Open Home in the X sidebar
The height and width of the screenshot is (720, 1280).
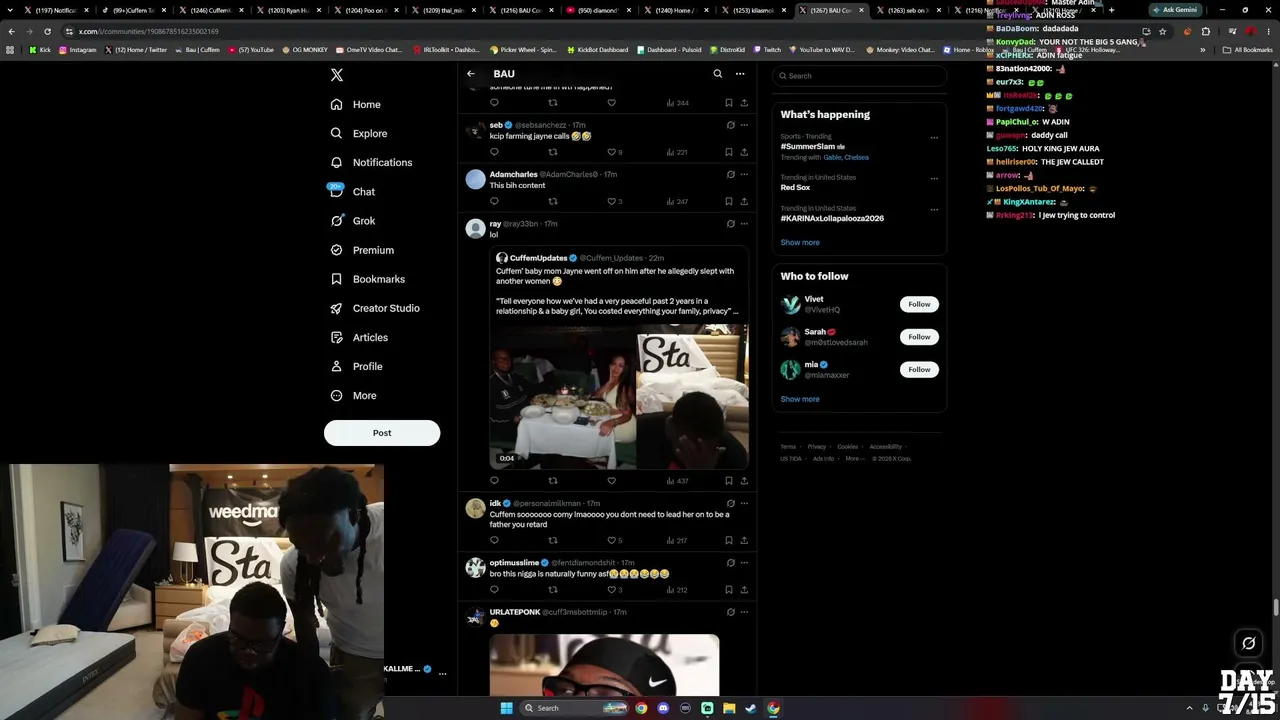(356, 104)
